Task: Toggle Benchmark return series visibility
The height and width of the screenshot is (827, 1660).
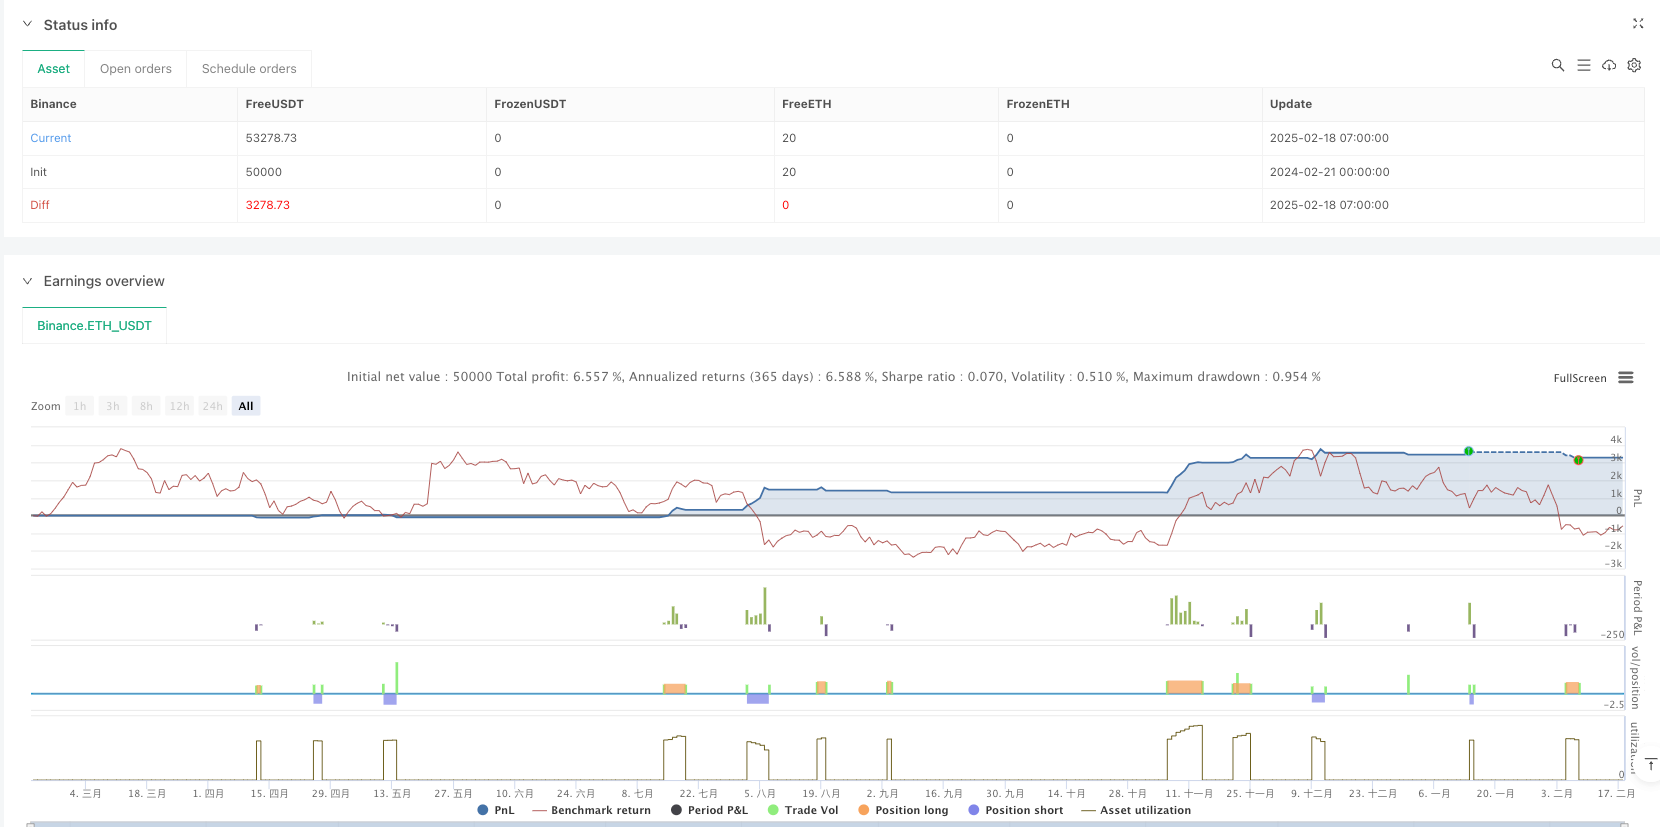Action: 591,810
